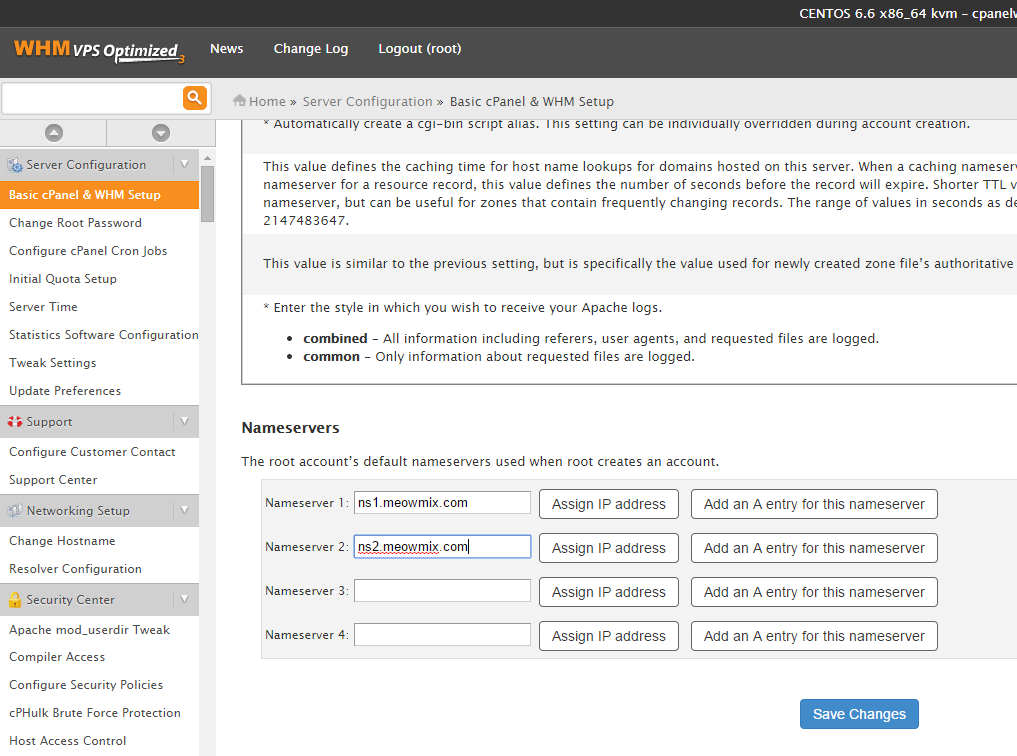The height and width of the screenshot is (756, 1017).
Task: Focus the empty Nameserver 4 field
Action: click(x=442, y=635)
